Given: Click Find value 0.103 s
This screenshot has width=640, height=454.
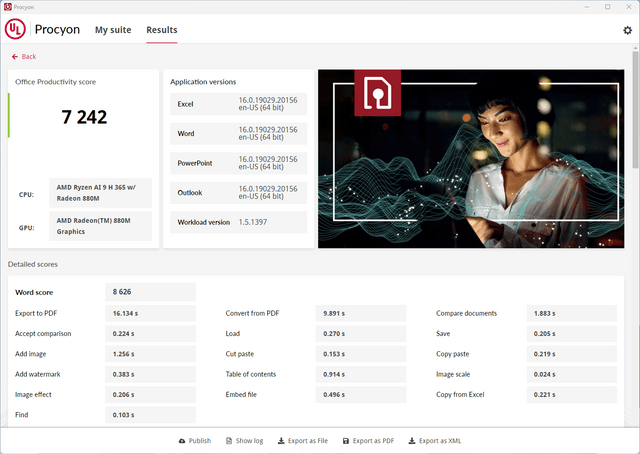Looking at the screenshot, I should click(x=151, y=415).
